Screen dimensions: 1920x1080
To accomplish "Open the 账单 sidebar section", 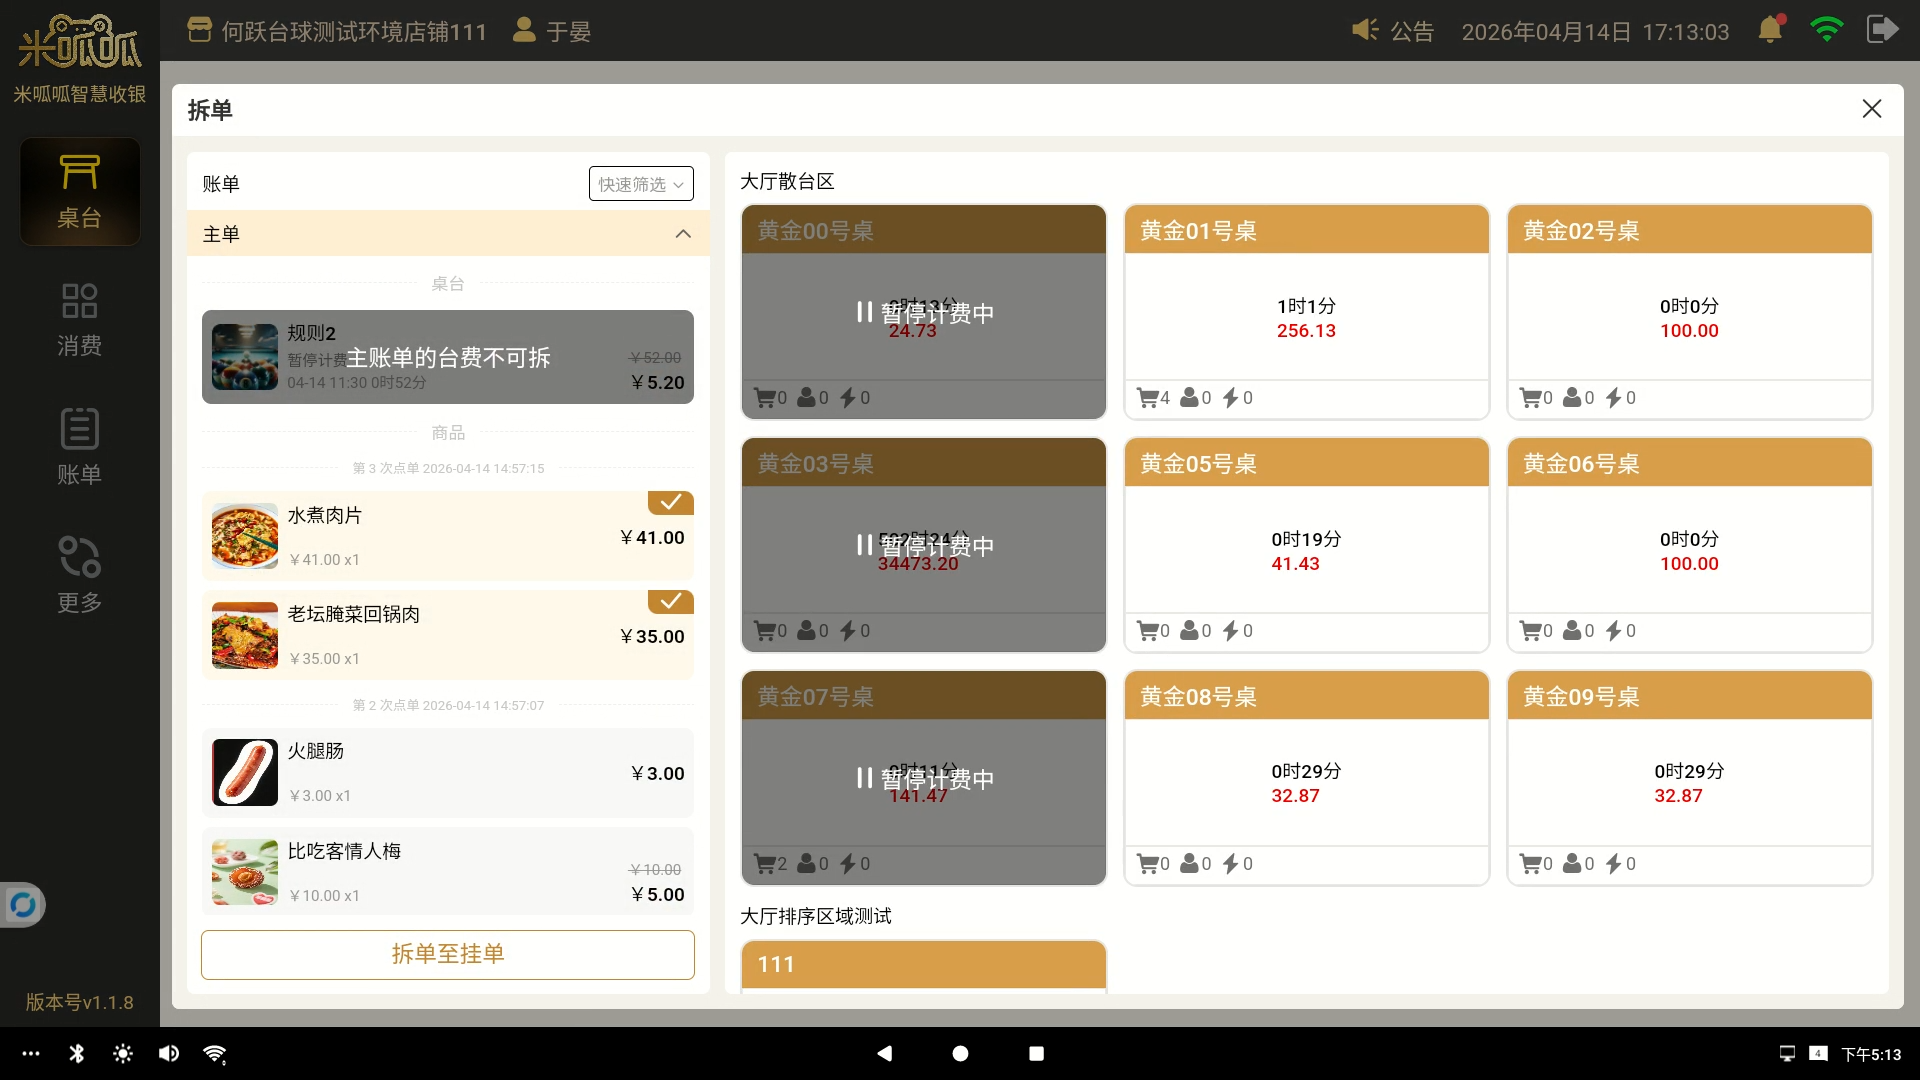I will click(79, 447).
